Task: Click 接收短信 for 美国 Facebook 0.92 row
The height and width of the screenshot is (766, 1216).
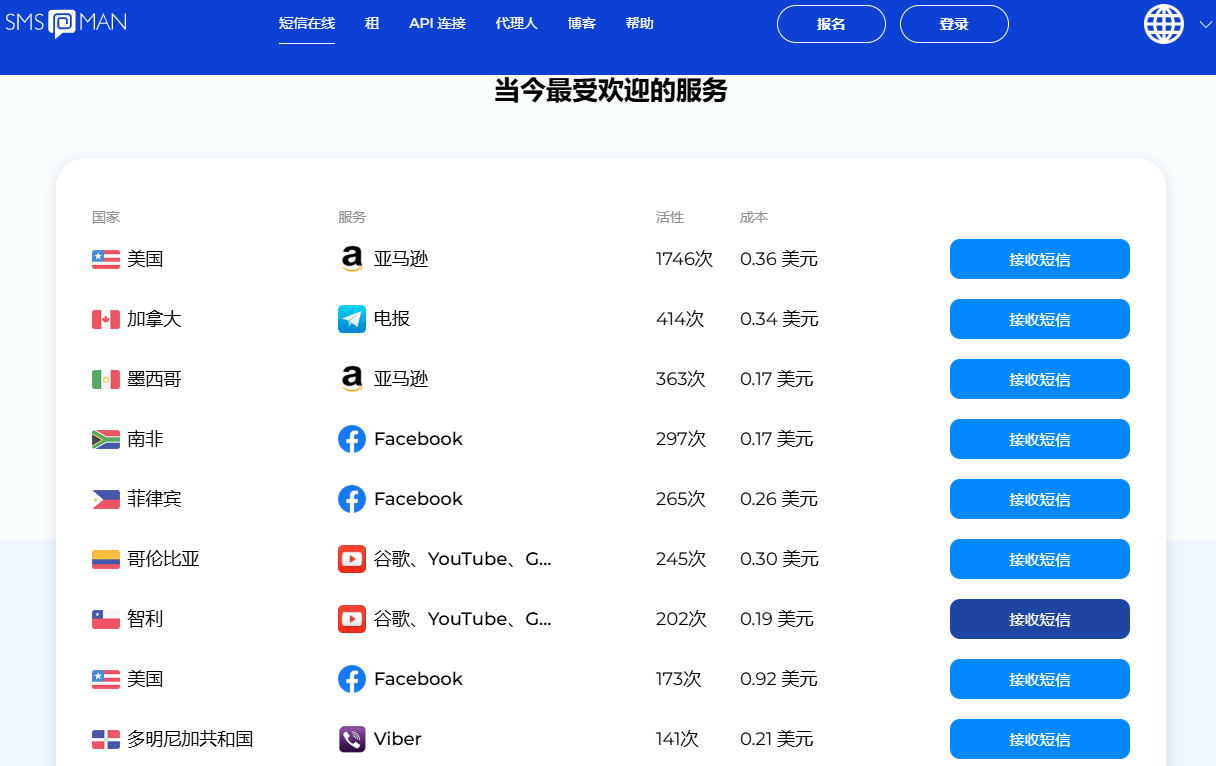Action: [1040, 679]
